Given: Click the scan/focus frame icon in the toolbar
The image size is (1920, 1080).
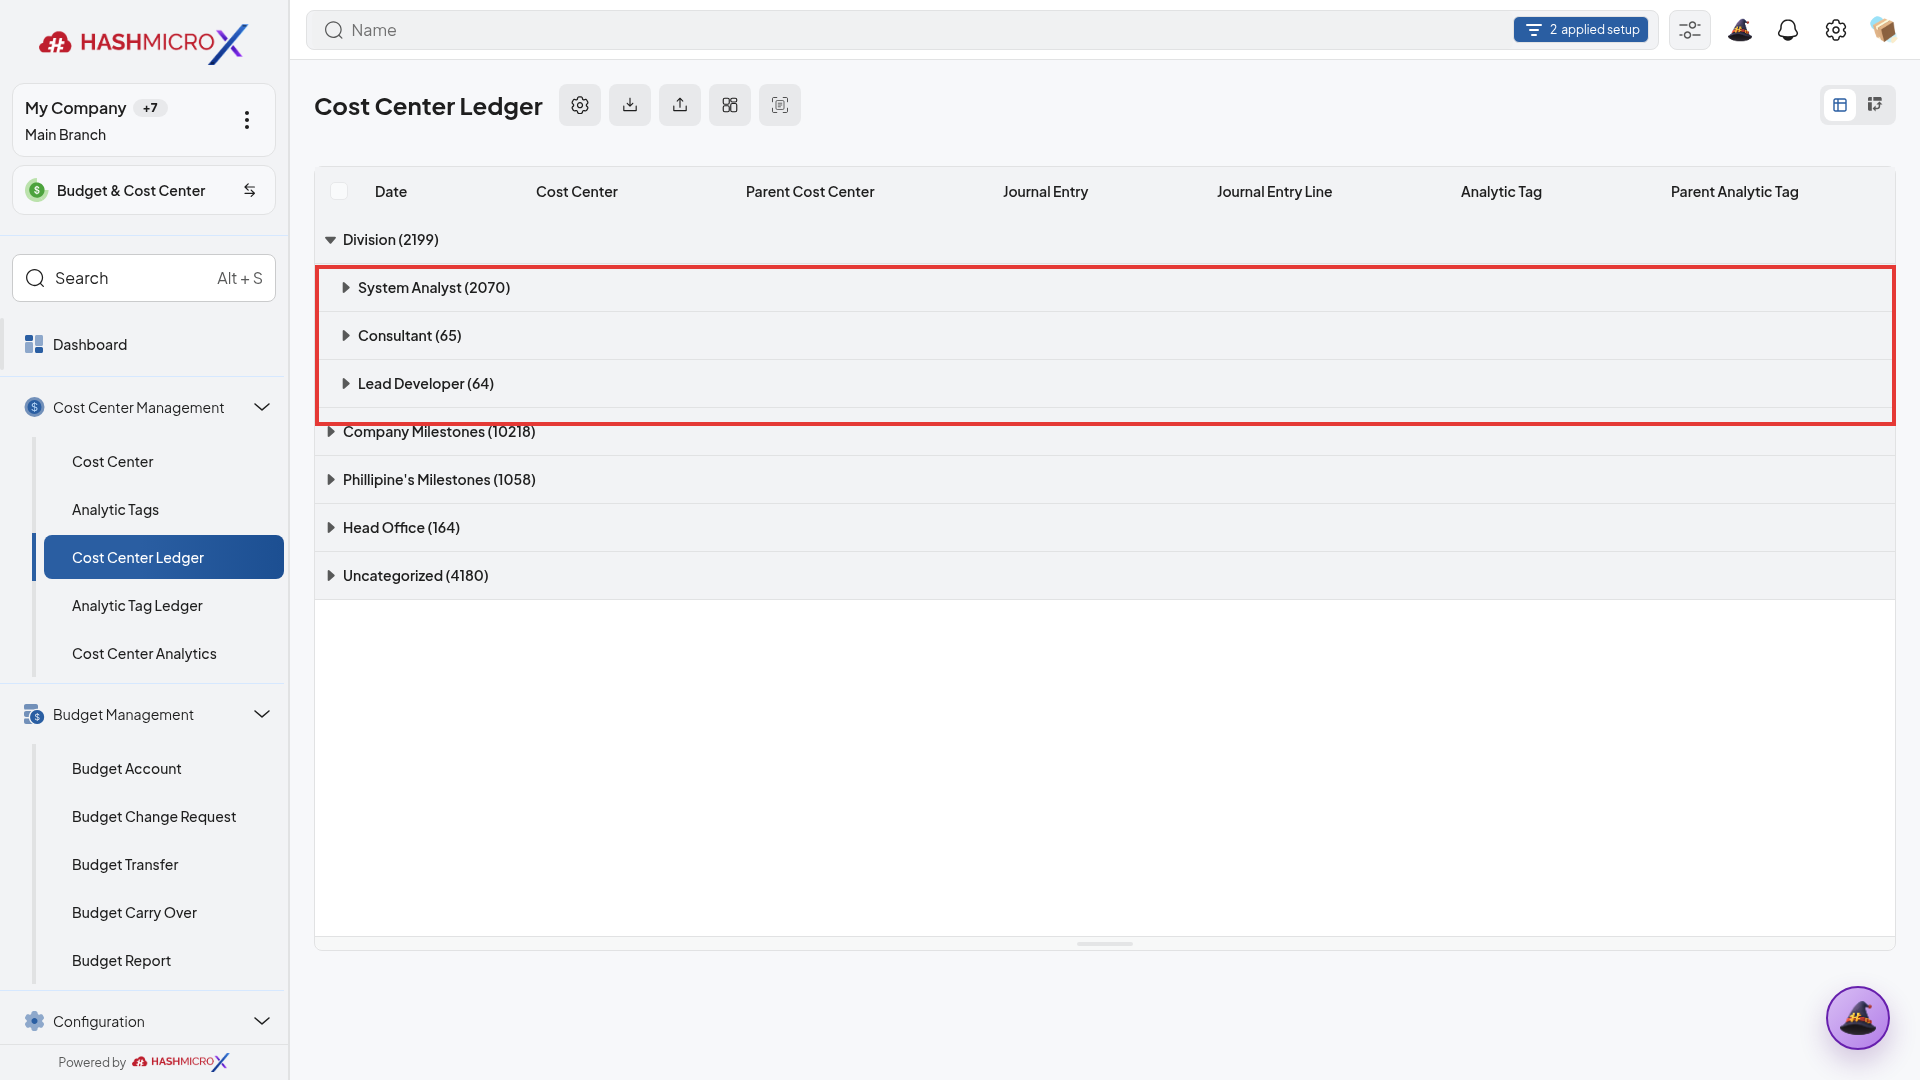Looking at the screenshot, I should [780, 105].
